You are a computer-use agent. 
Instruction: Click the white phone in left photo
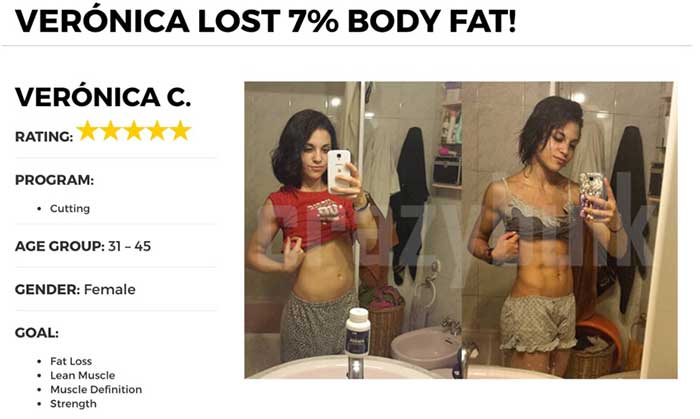pos(338,171)
